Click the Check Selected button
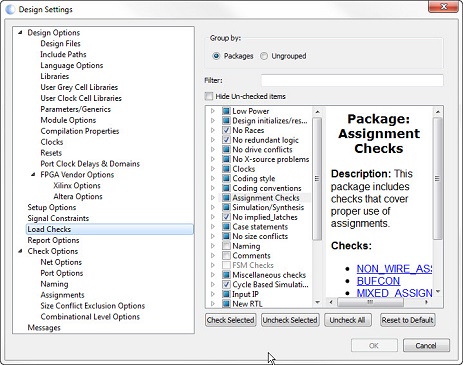463x365 pixels. point(231,320)
